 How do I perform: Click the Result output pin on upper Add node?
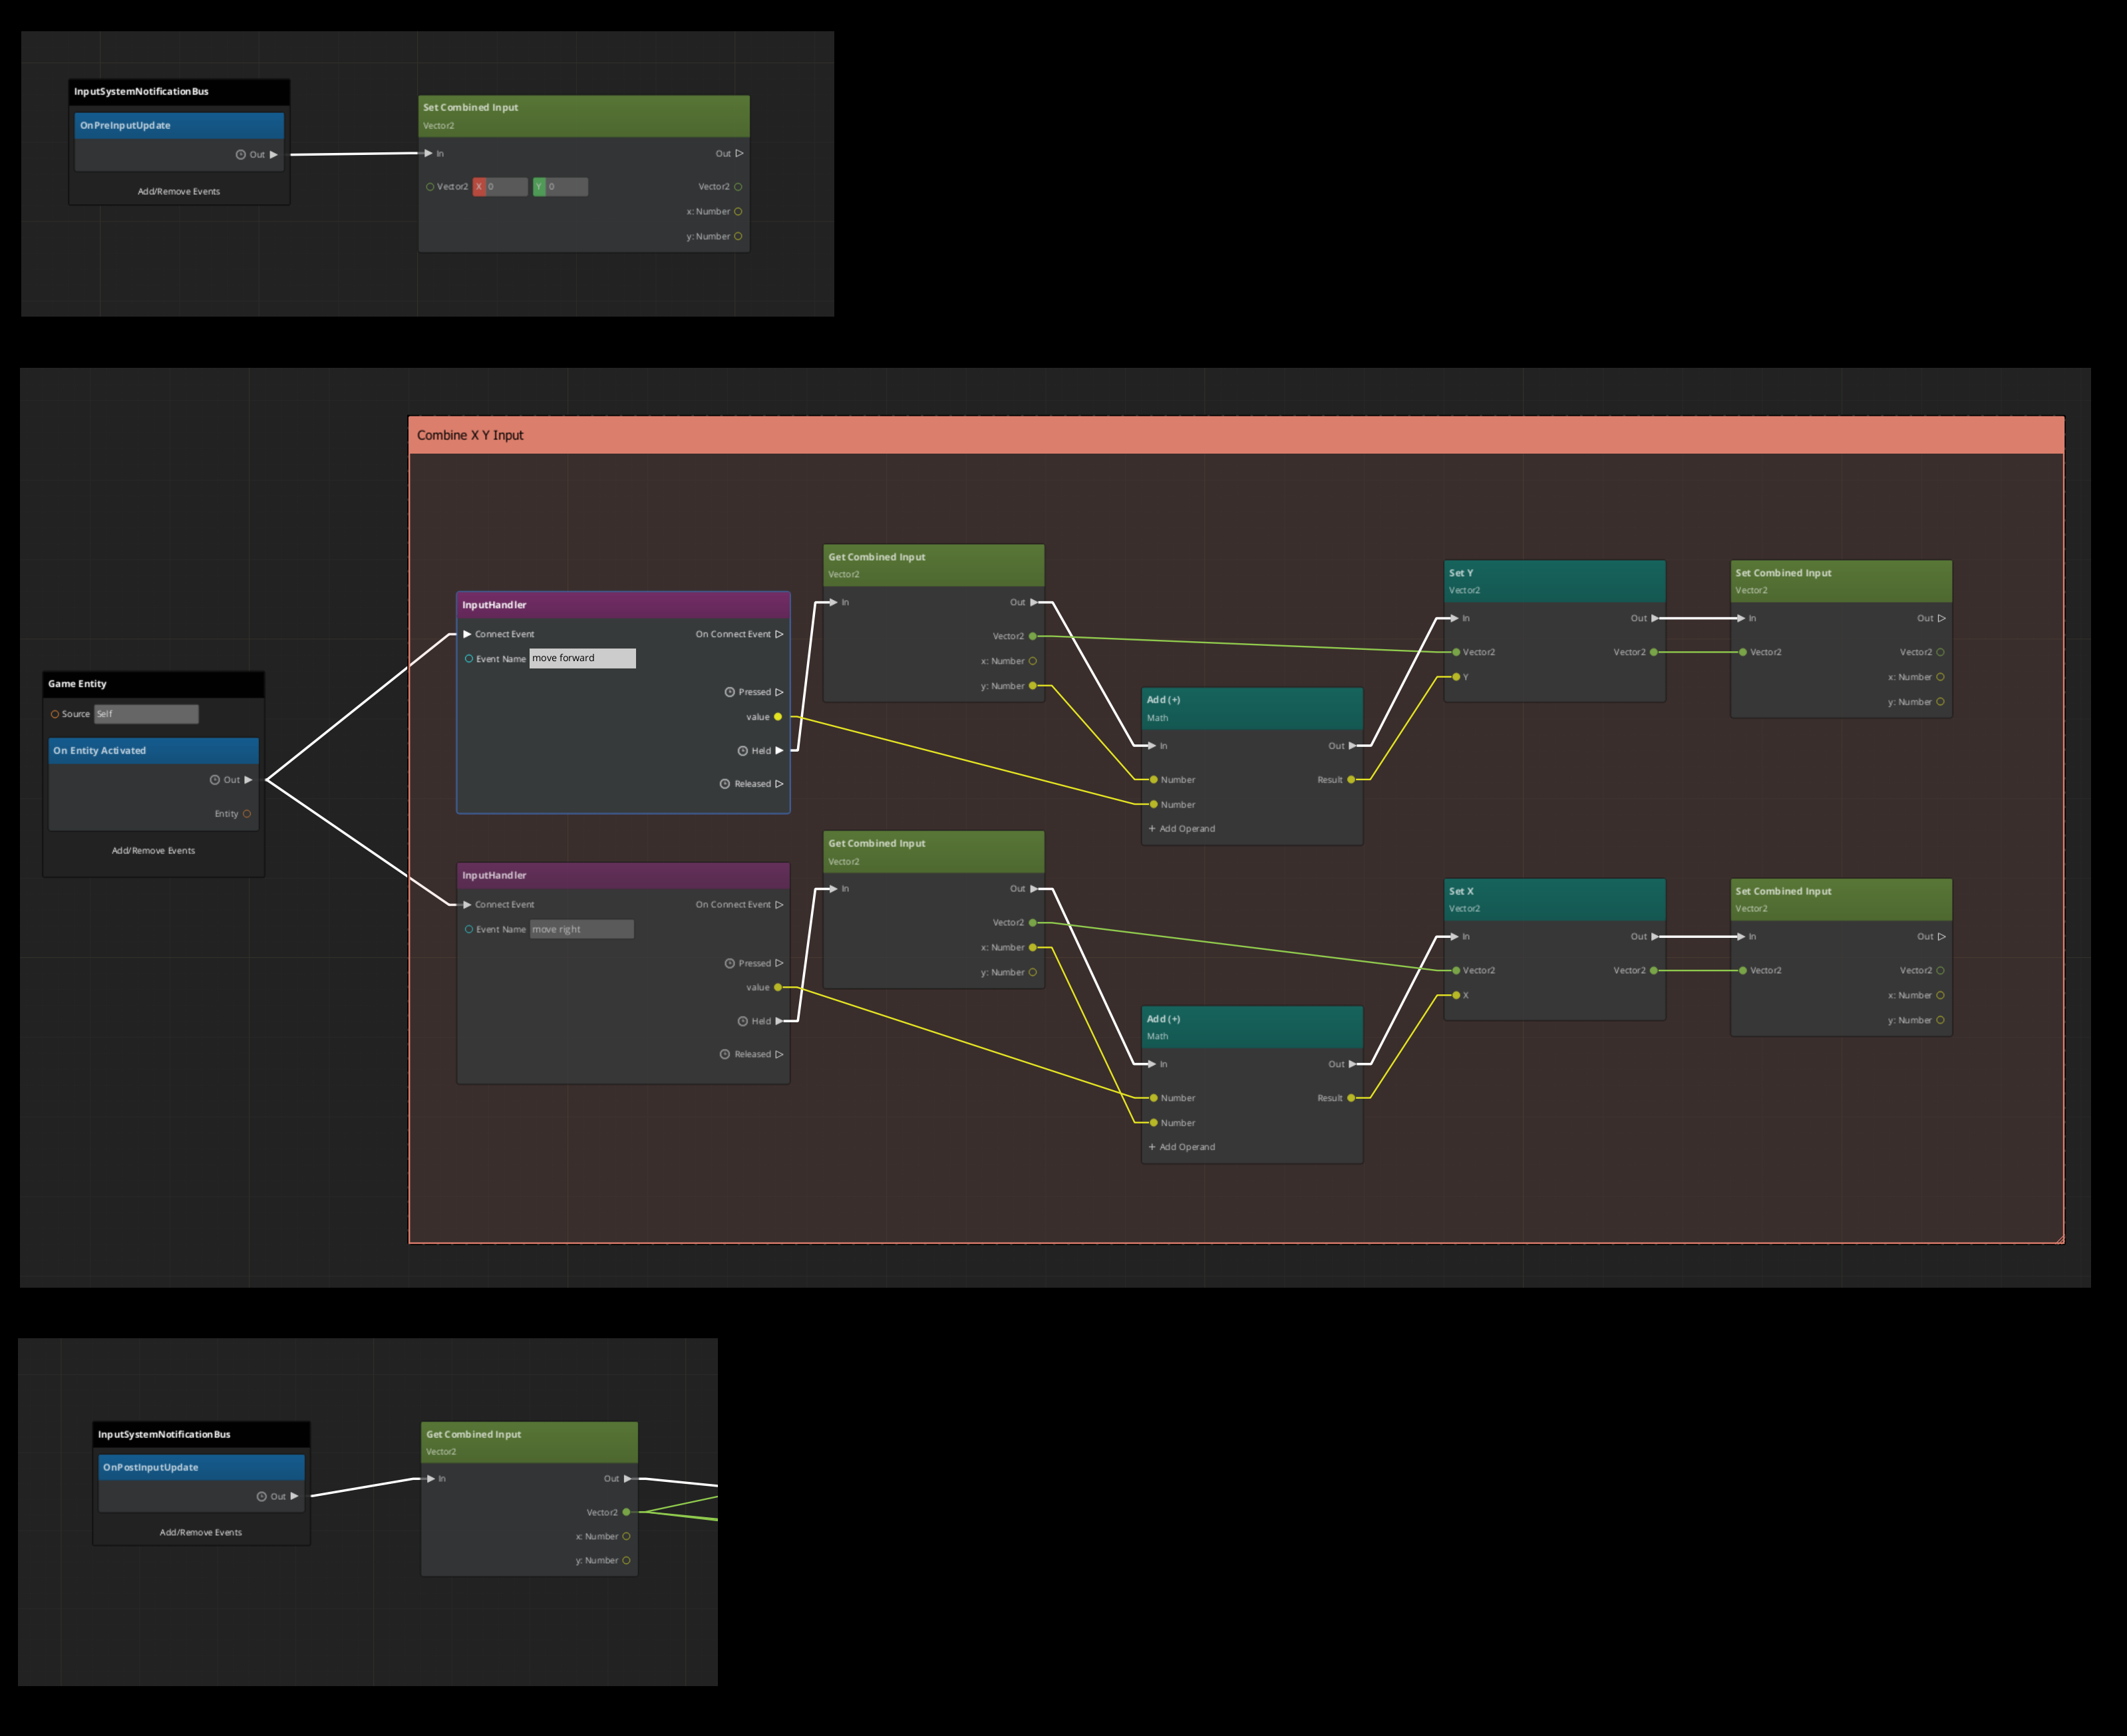coord(1351,779)
